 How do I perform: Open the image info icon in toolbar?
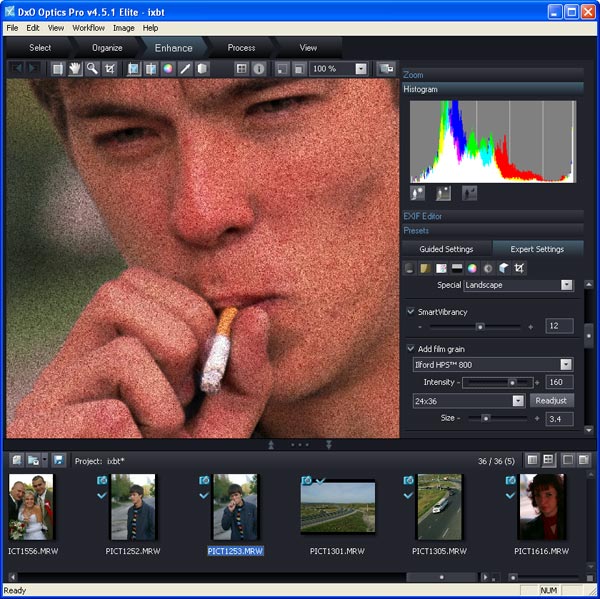coord(259,69)
